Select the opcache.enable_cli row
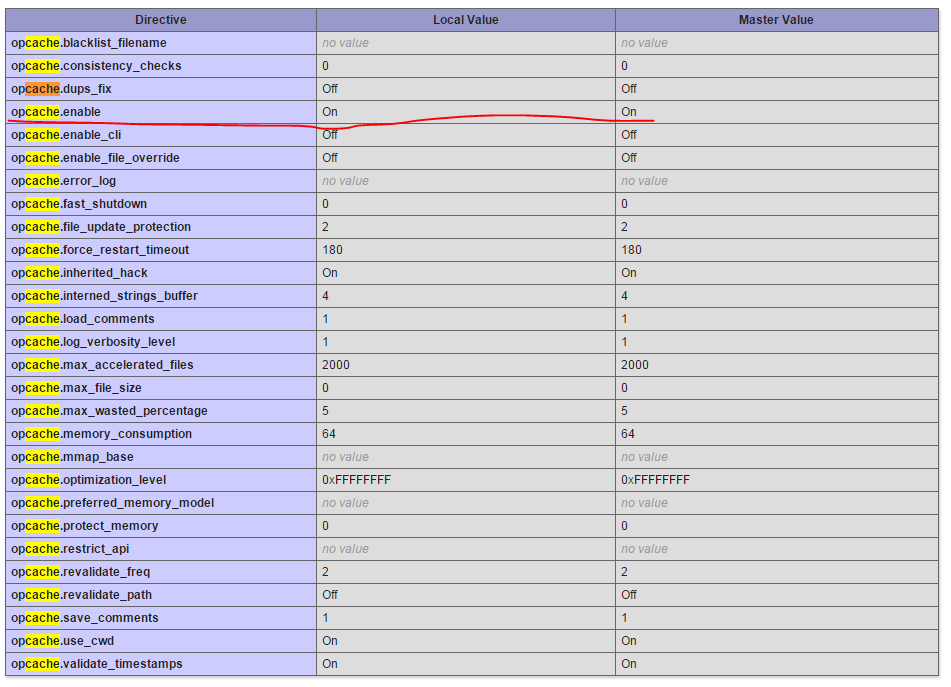 (160, 135)
